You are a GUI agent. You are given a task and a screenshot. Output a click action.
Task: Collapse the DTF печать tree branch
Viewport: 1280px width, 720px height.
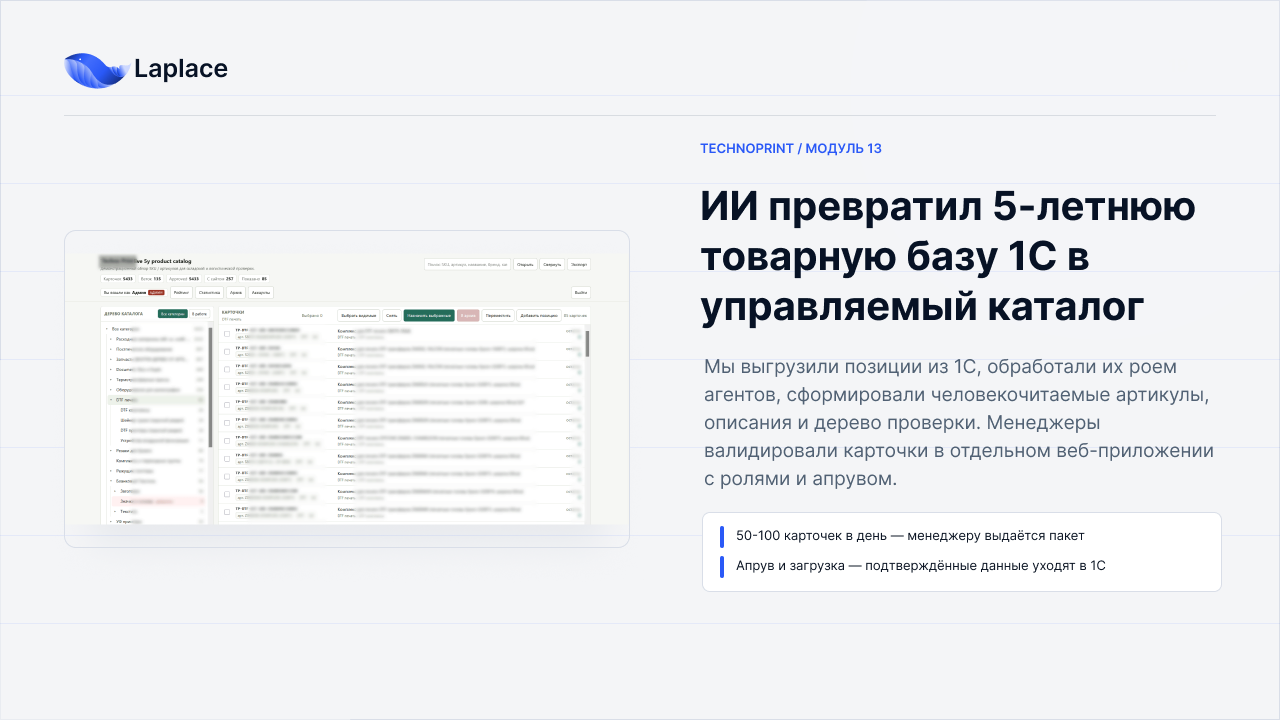point(111,400)
